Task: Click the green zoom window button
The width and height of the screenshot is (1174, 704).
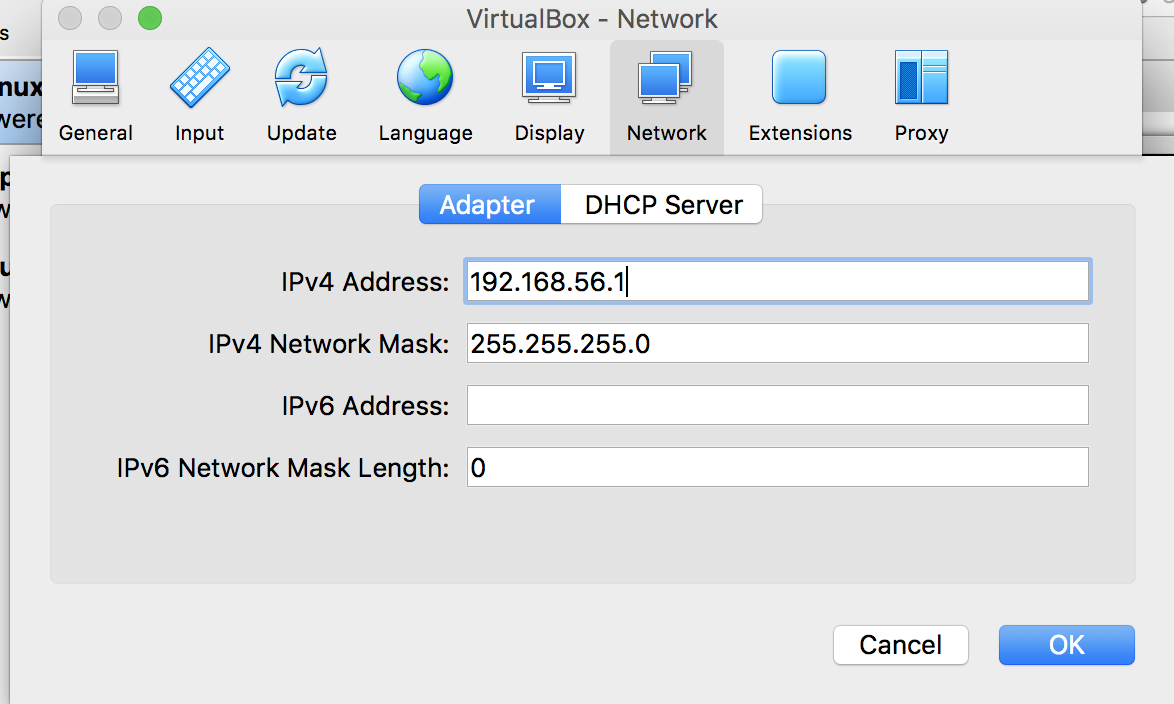Action: click(x=150, y=18)
